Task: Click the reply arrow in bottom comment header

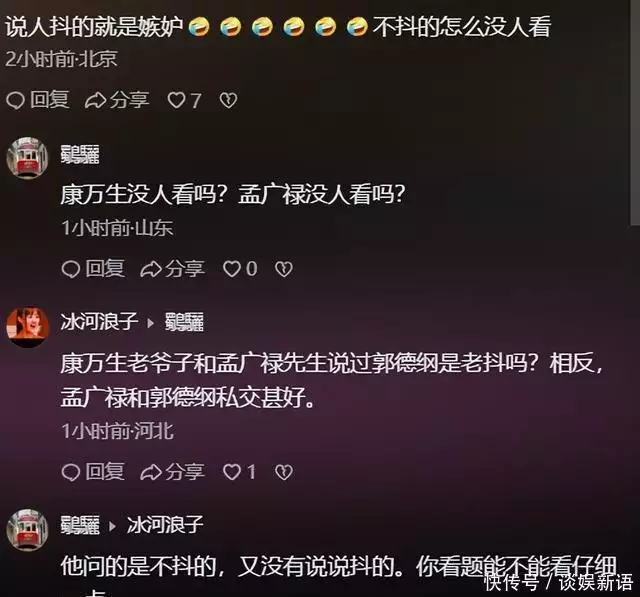Action: click(113, 526)
